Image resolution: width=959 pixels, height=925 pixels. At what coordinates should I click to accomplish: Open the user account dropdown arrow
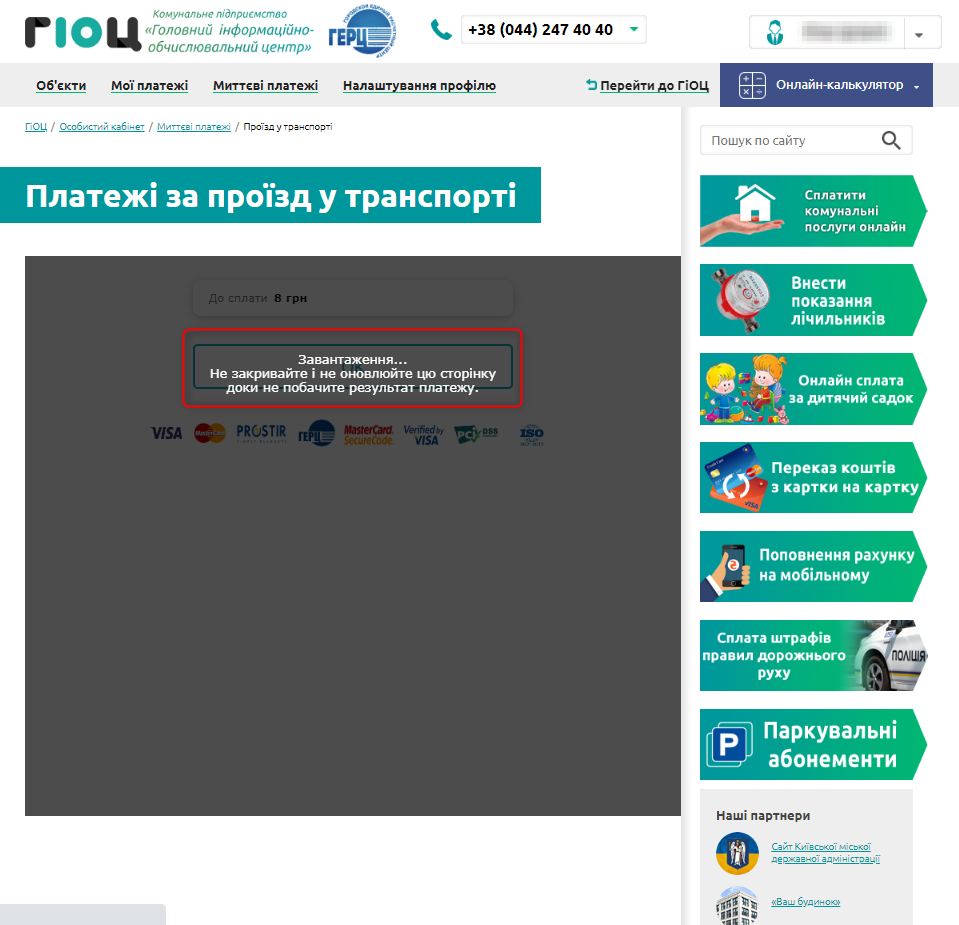point(920,34)
